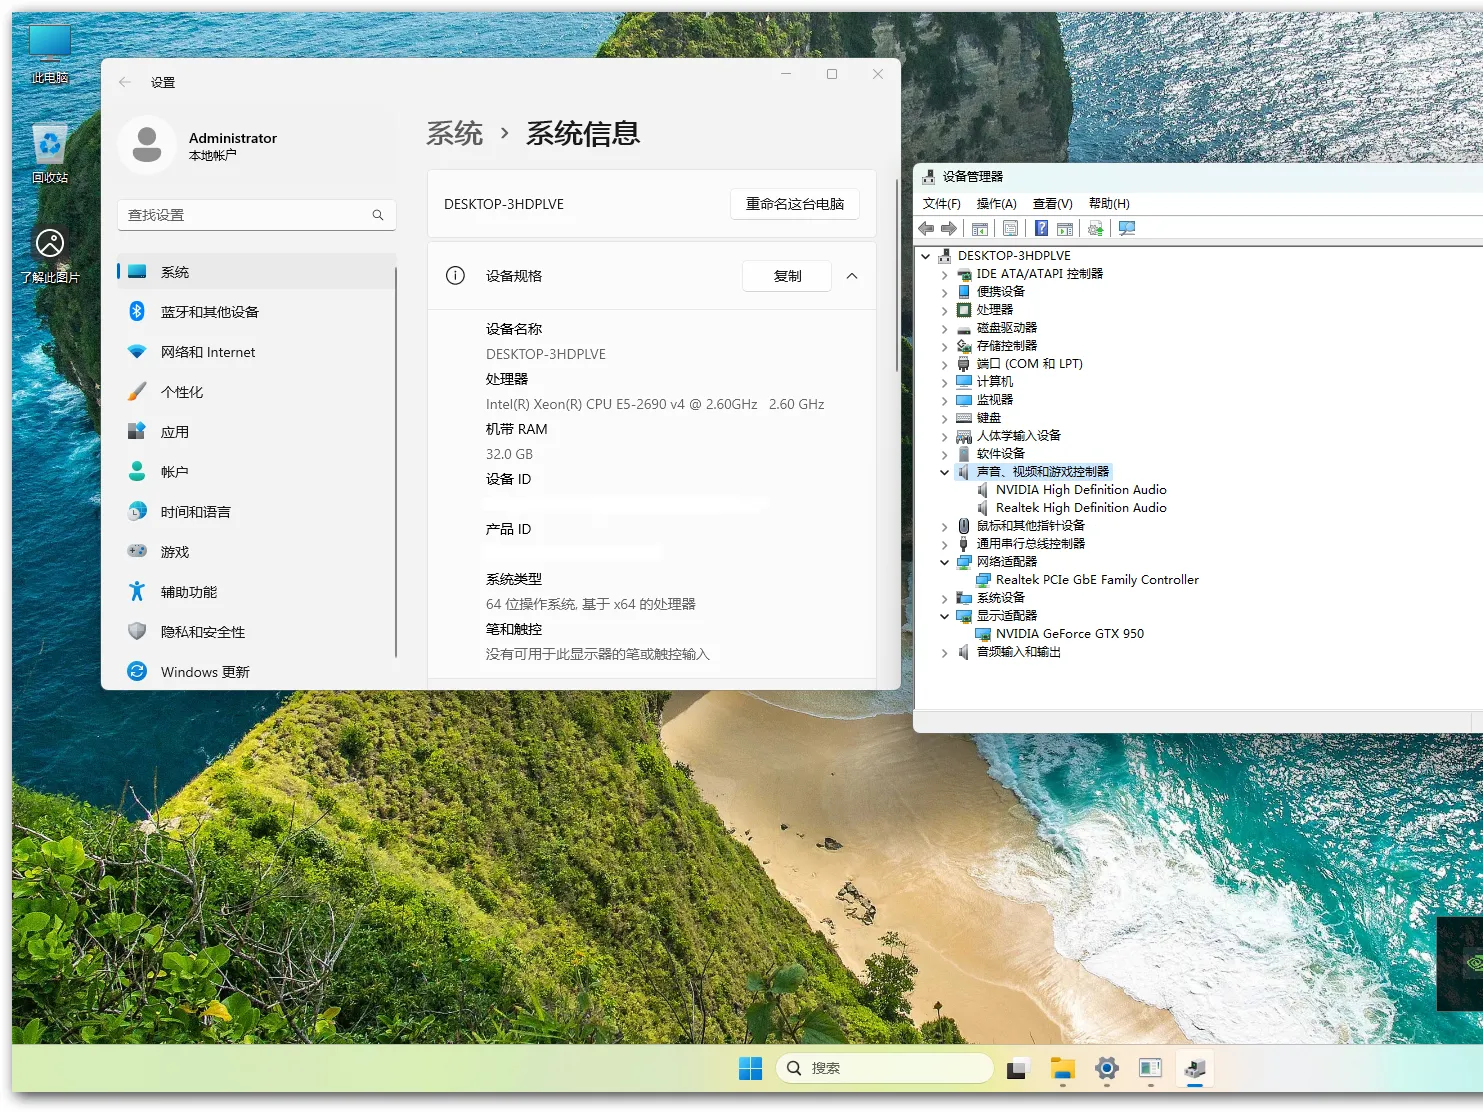Click the 复制 button in 设备规格
Image resolution: width=1483 pixels, height=1112 pixels.
tap(786, 276)
